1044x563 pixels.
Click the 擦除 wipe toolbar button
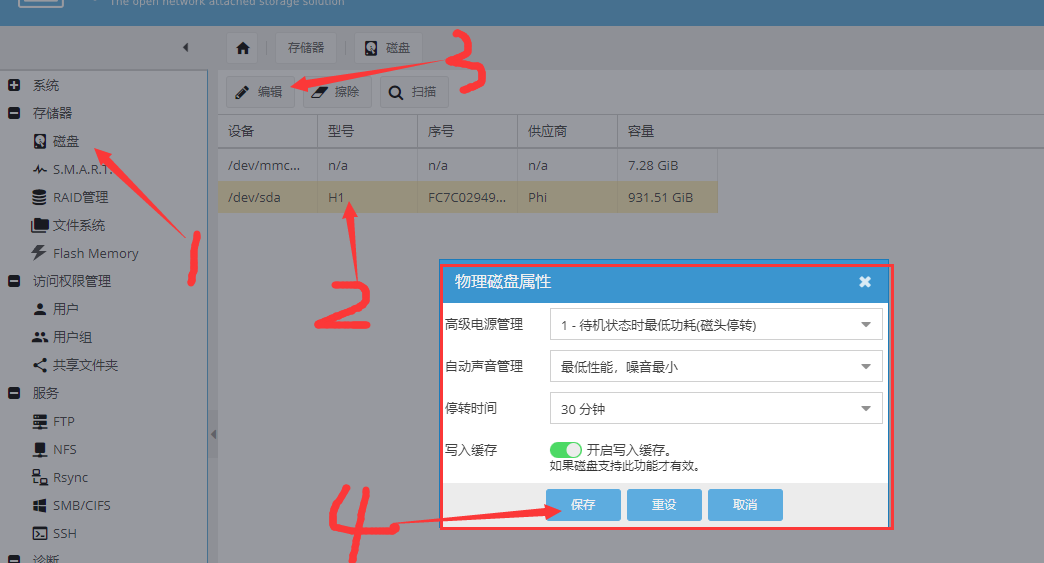click(337, 92)
